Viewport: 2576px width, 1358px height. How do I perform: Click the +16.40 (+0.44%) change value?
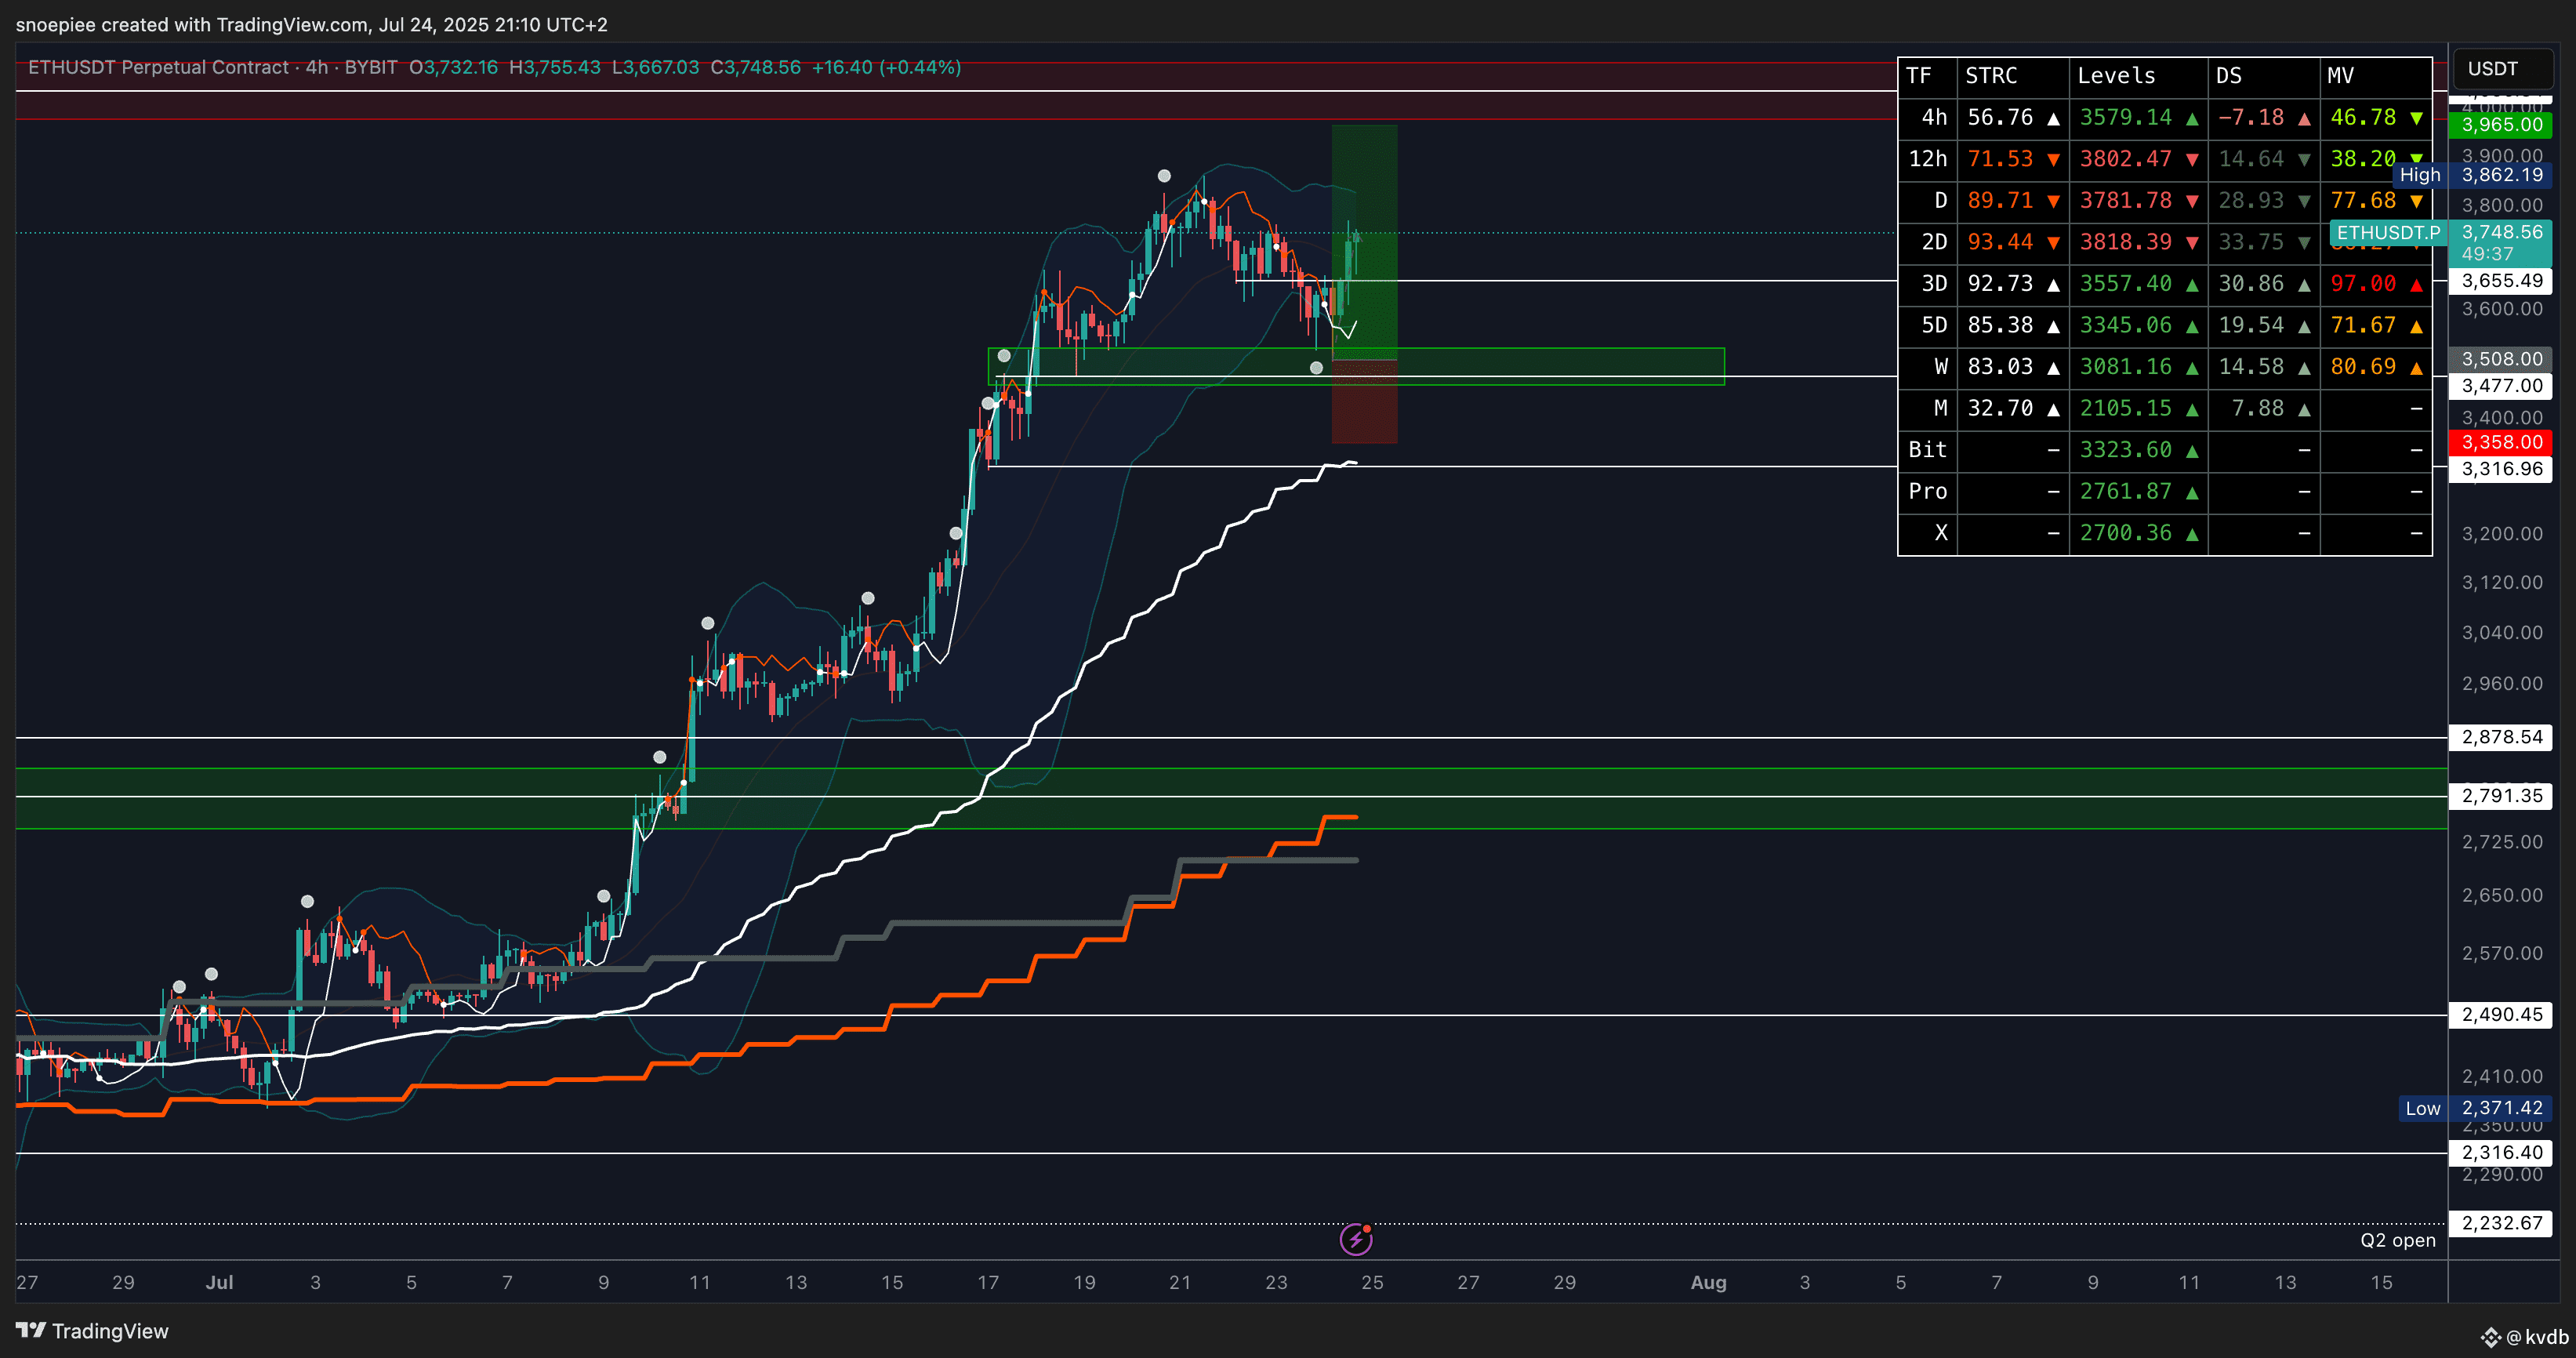tap(886, 67)
